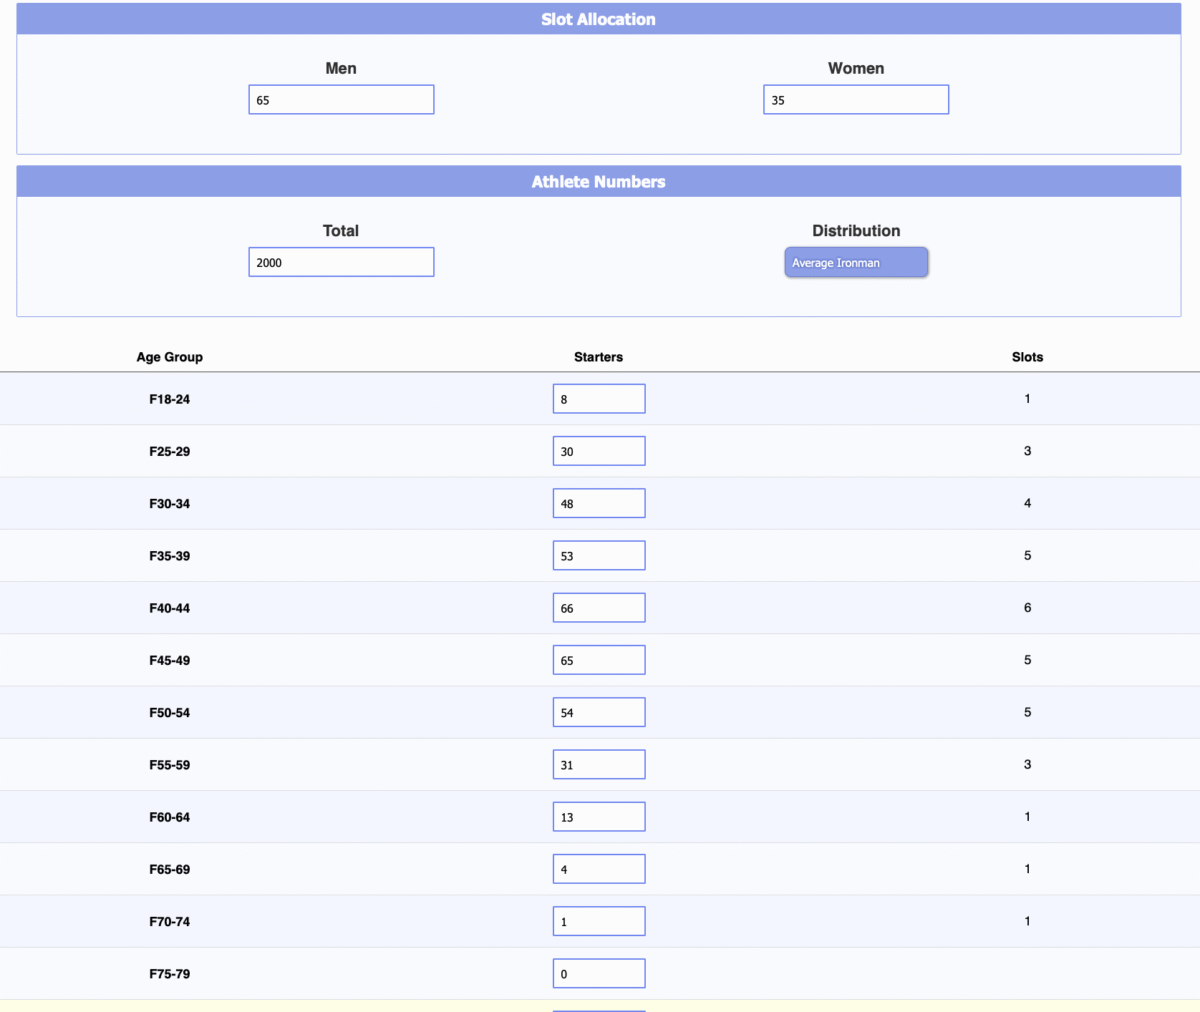Select the Total athlete numbers field
The width and height of the screenshot is (1200, 1012).
click(341, 262)
